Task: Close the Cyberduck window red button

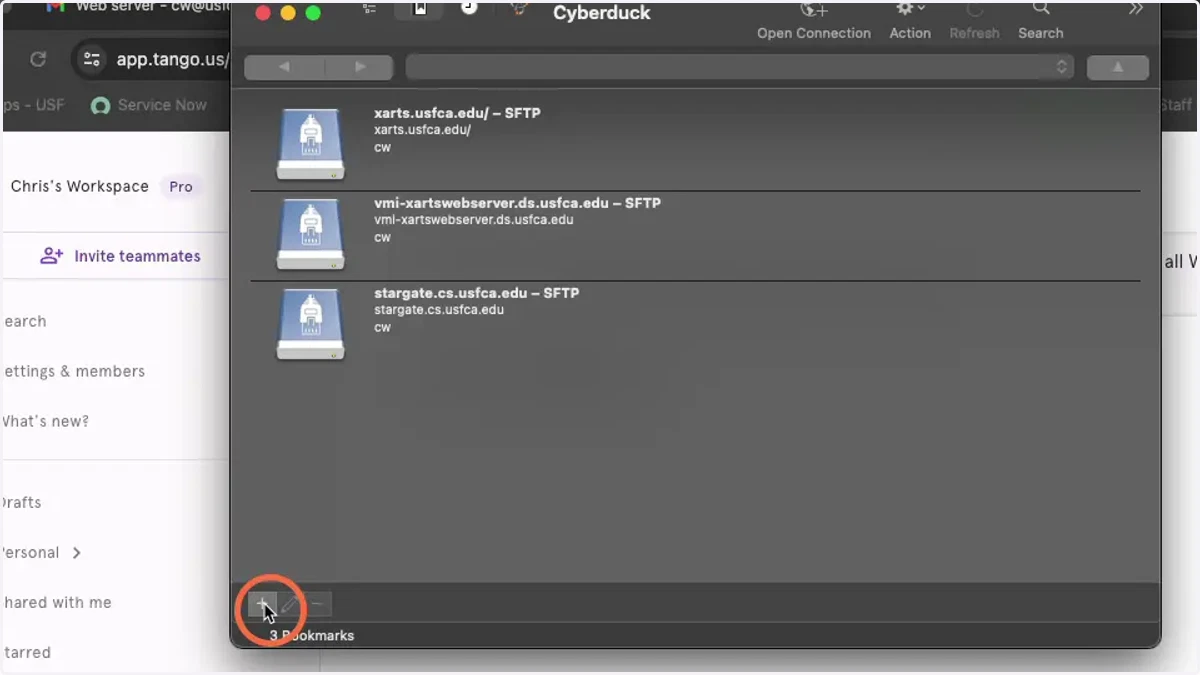Action: (264, 13)
